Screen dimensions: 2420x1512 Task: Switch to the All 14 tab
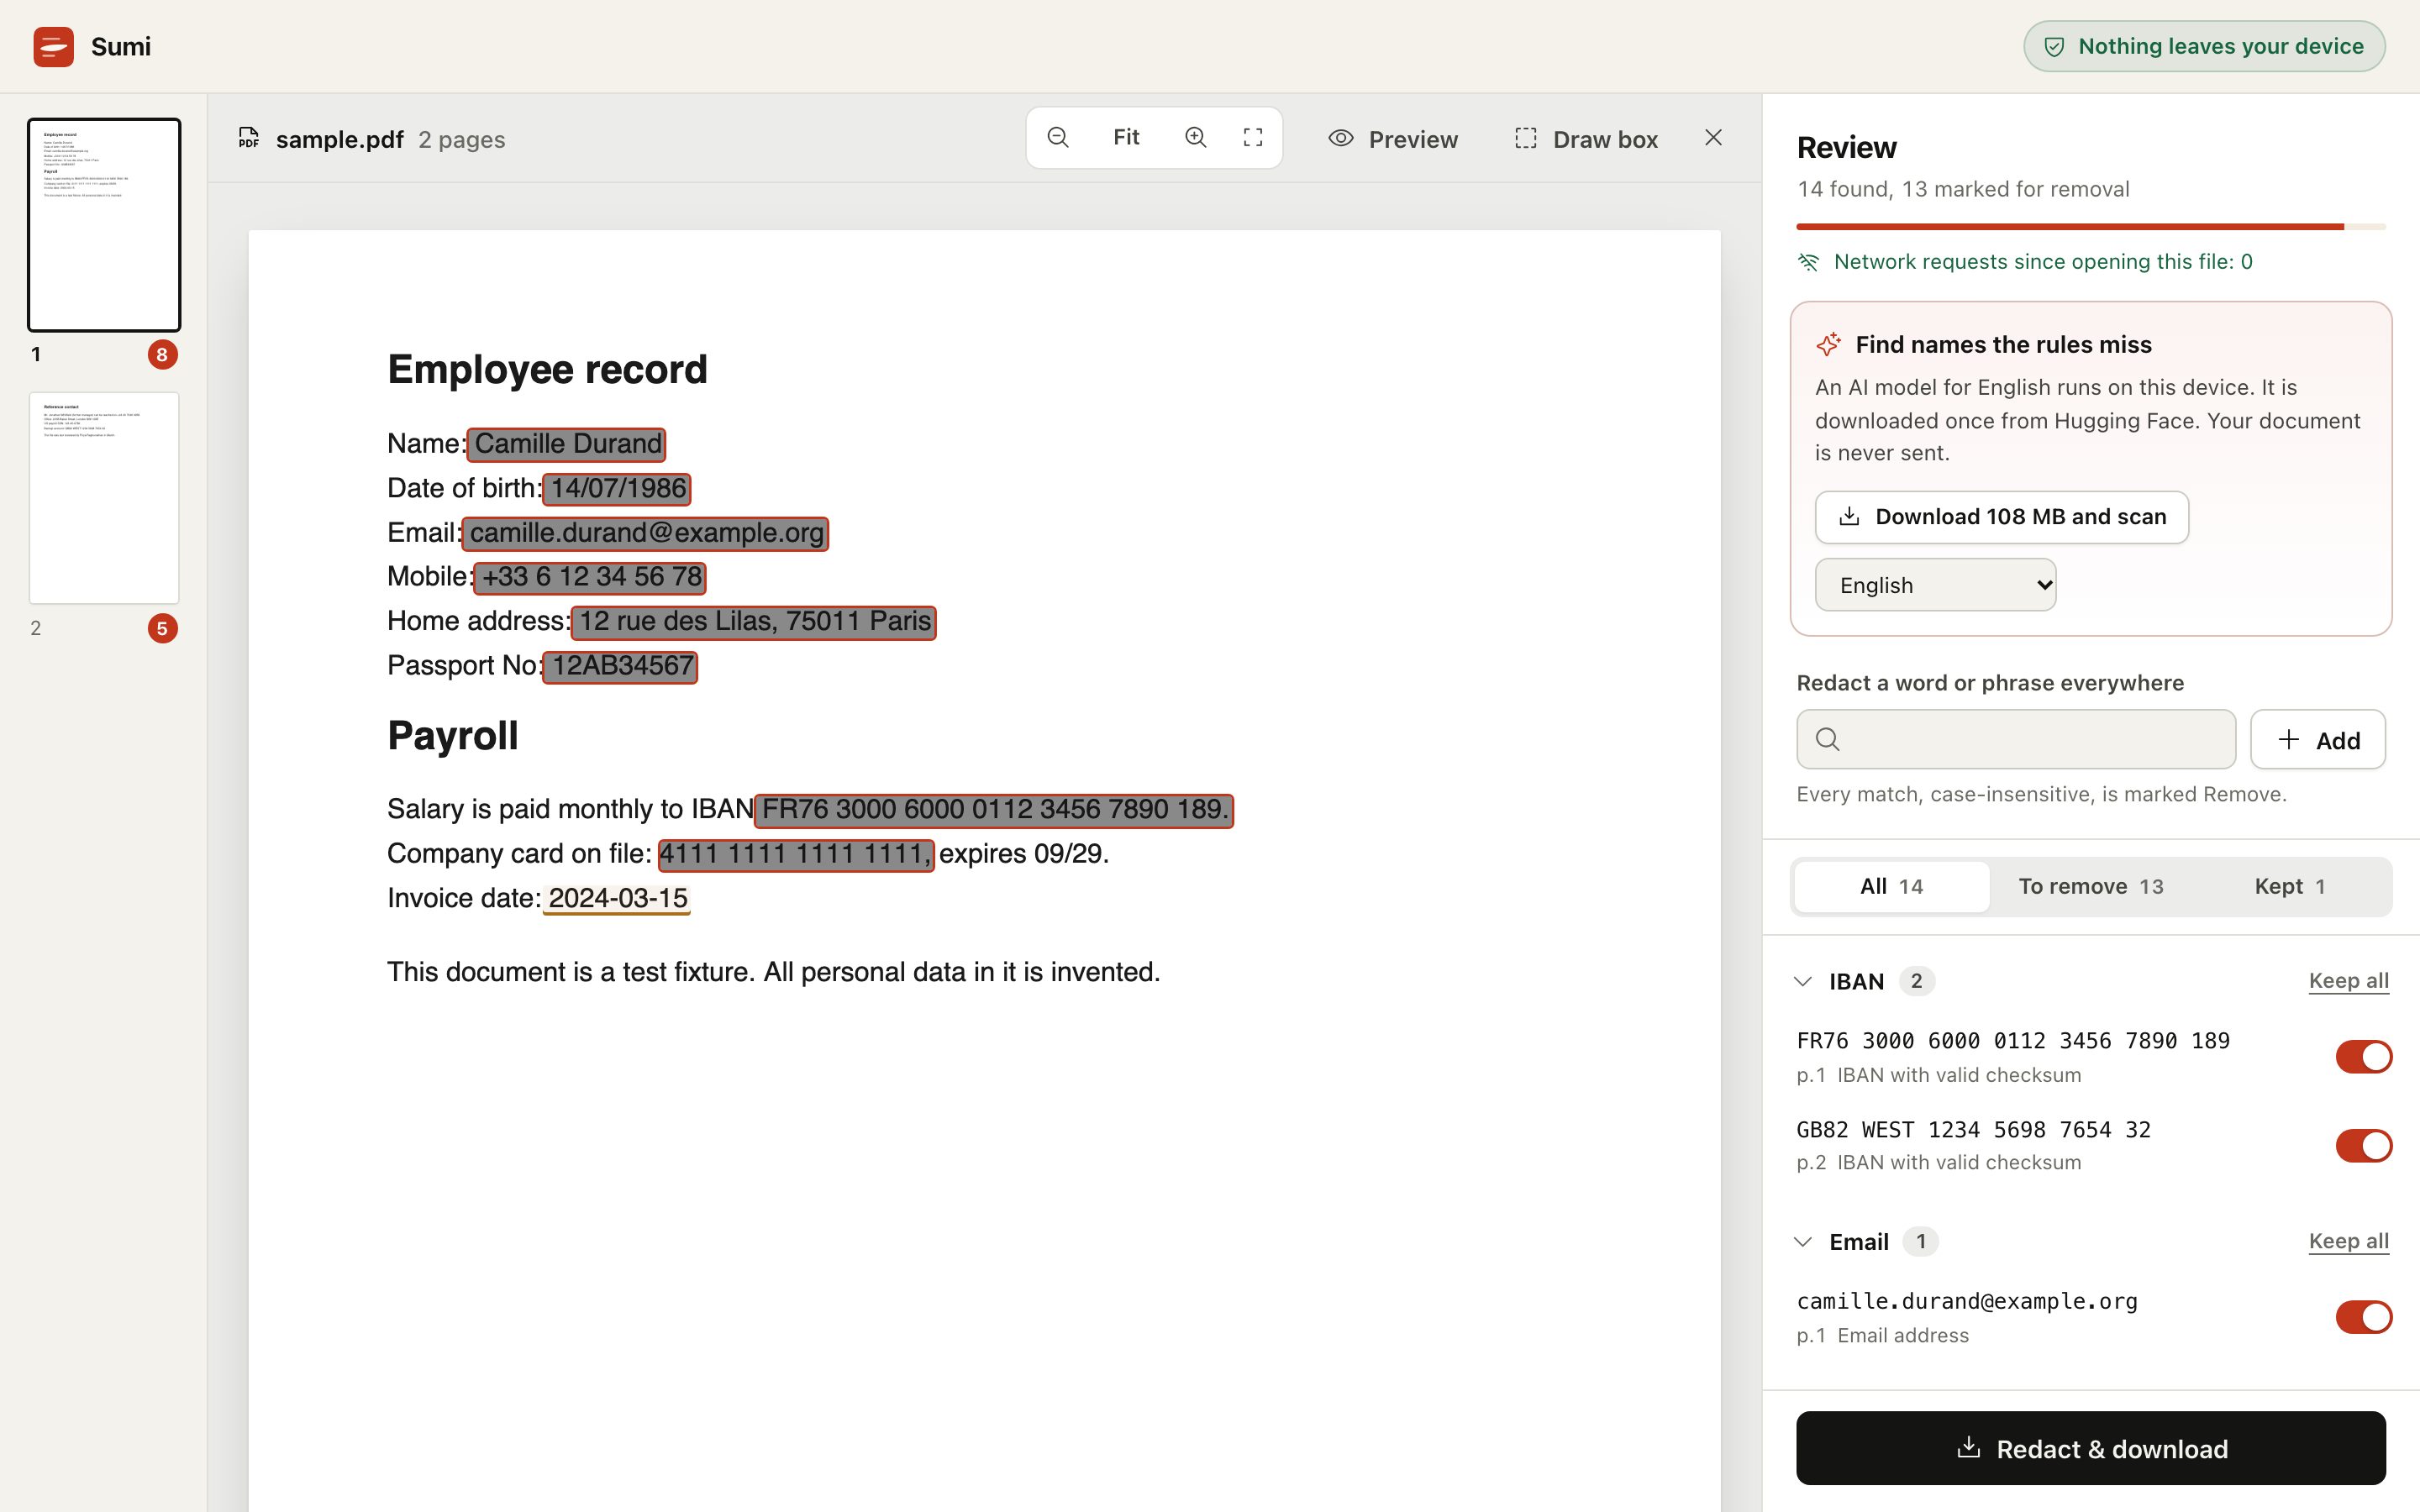click(1891, 887)
